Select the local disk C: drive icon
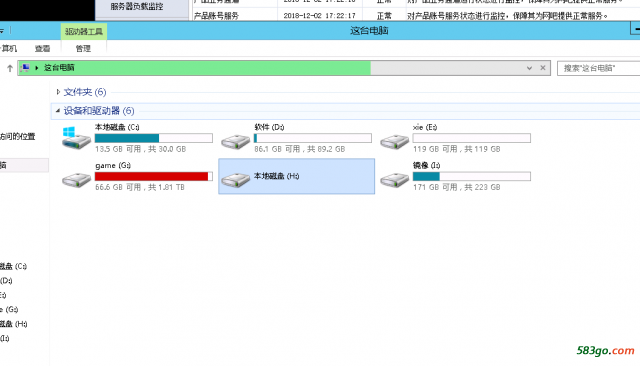640x366 pixels. pyautogui.click(x=76, y=138)
